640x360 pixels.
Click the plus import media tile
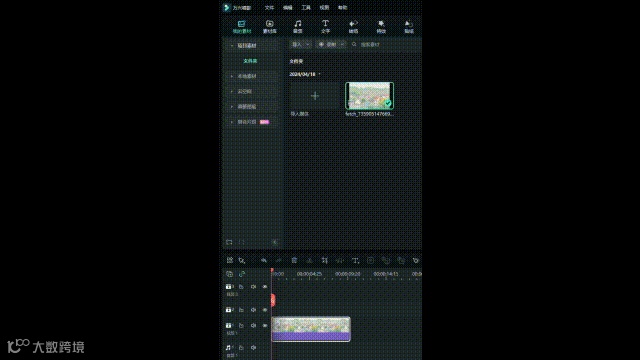[x=315, y=96]
